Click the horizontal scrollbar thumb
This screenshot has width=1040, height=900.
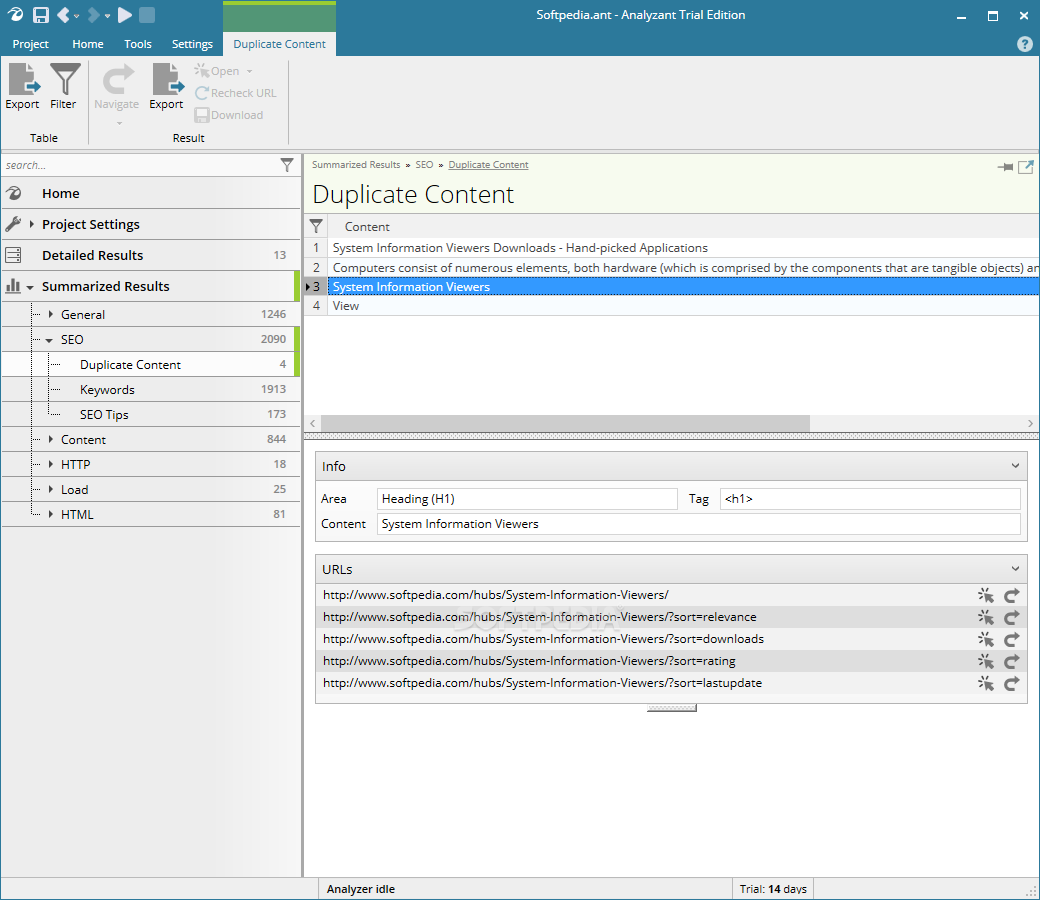[565, 423]
